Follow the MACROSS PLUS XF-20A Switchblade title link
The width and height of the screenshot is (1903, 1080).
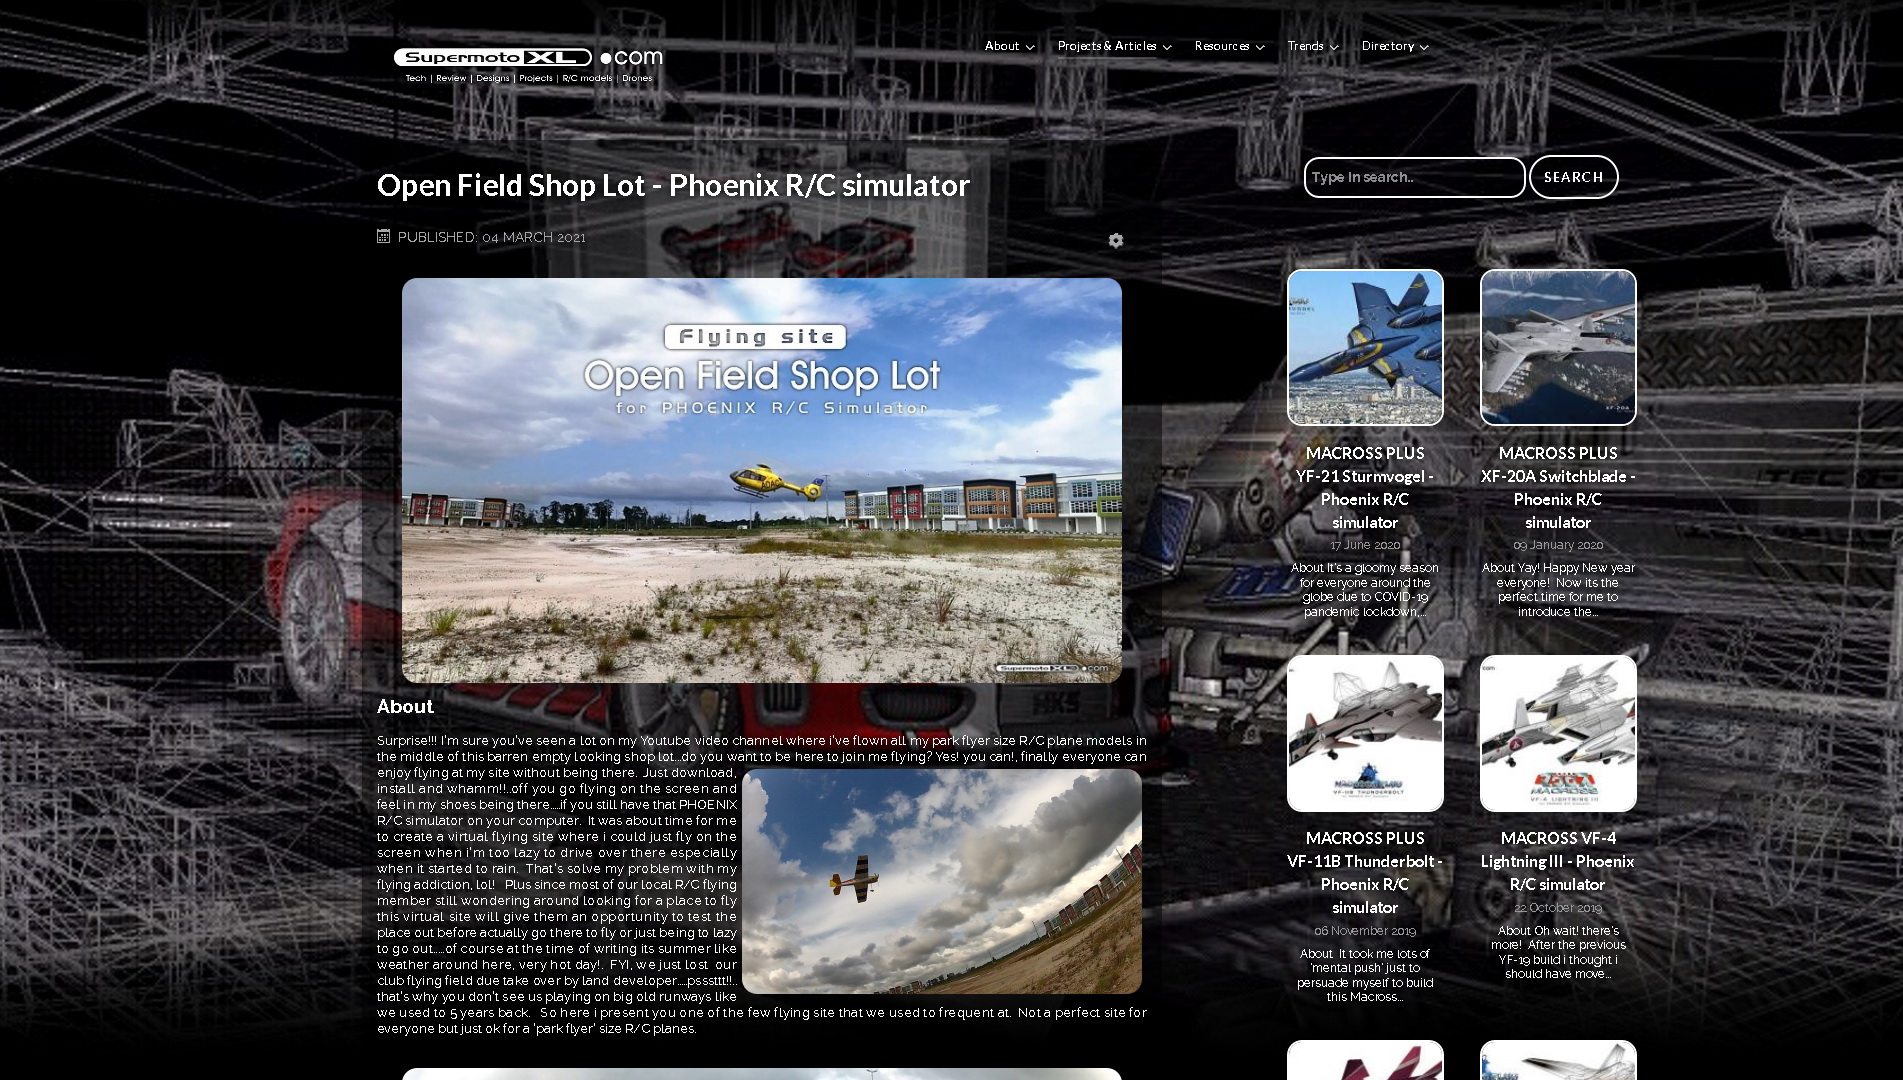tap(1558, 487)
